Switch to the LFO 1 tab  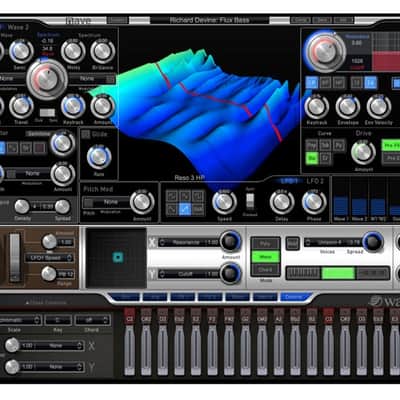coord(288,181)
